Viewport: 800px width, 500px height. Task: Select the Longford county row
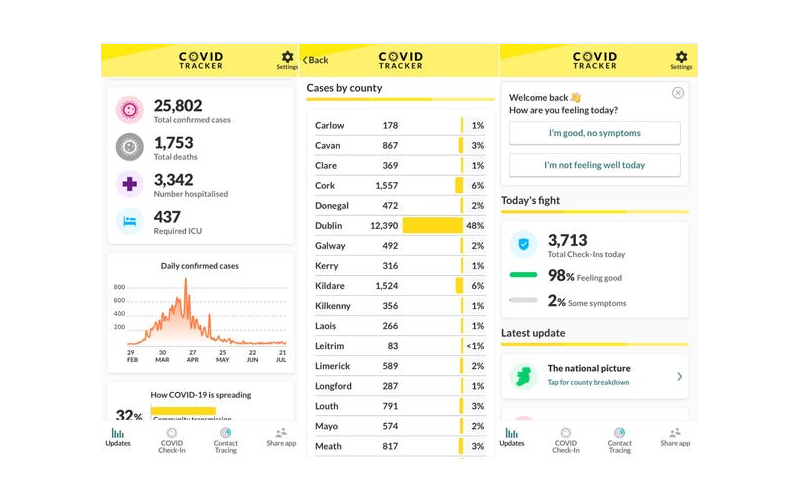tap(401, 386)
